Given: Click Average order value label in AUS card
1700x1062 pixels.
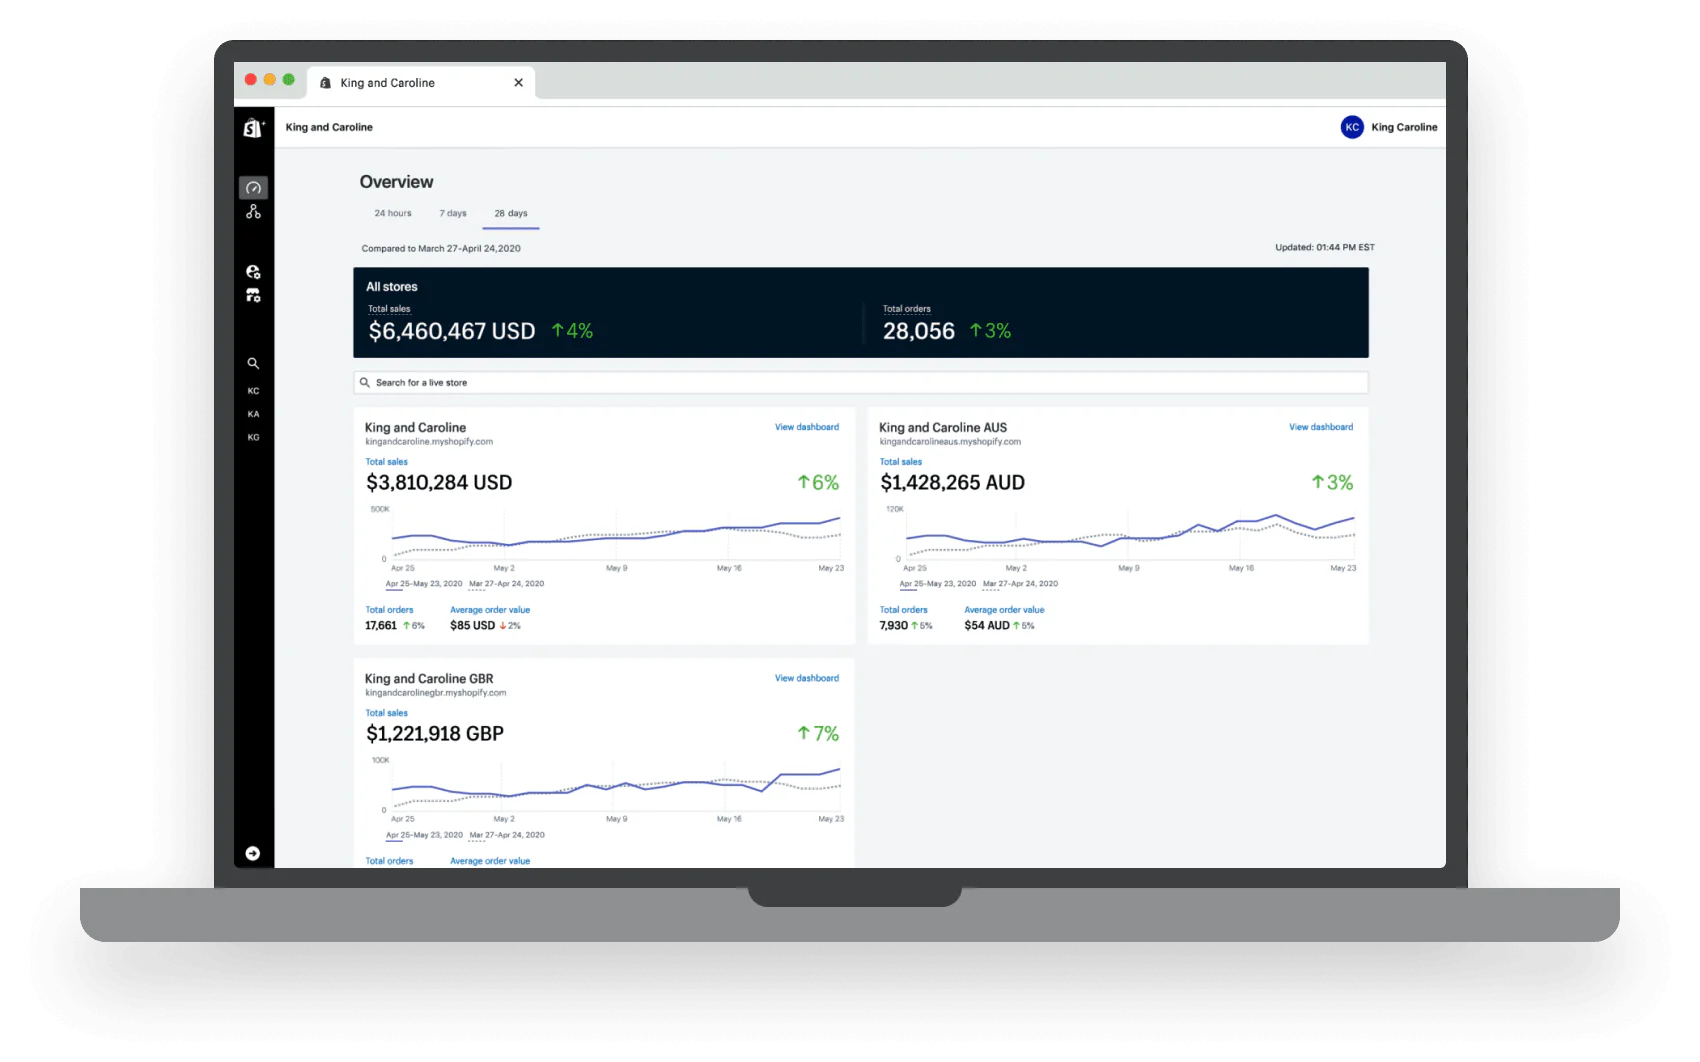Looking at the screenshot, I should [x=1004, y=610].
